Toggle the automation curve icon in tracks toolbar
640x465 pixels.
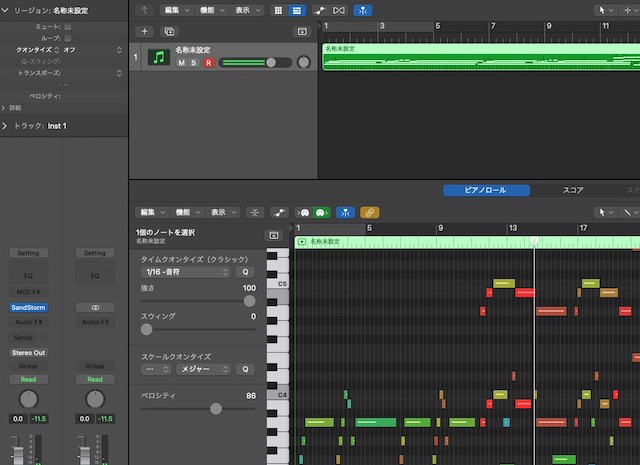click(x=321, y=10)
